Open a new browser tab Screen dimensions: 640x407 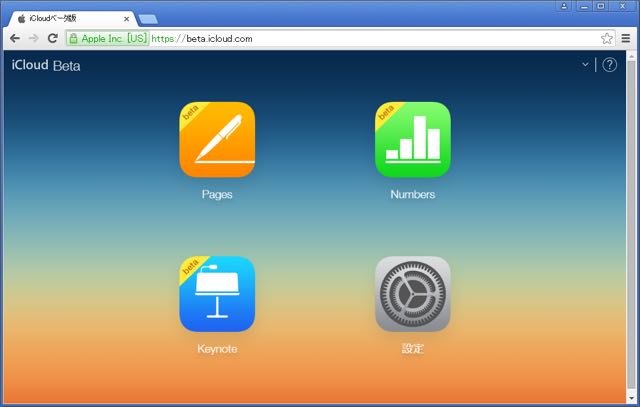[148, 19]
